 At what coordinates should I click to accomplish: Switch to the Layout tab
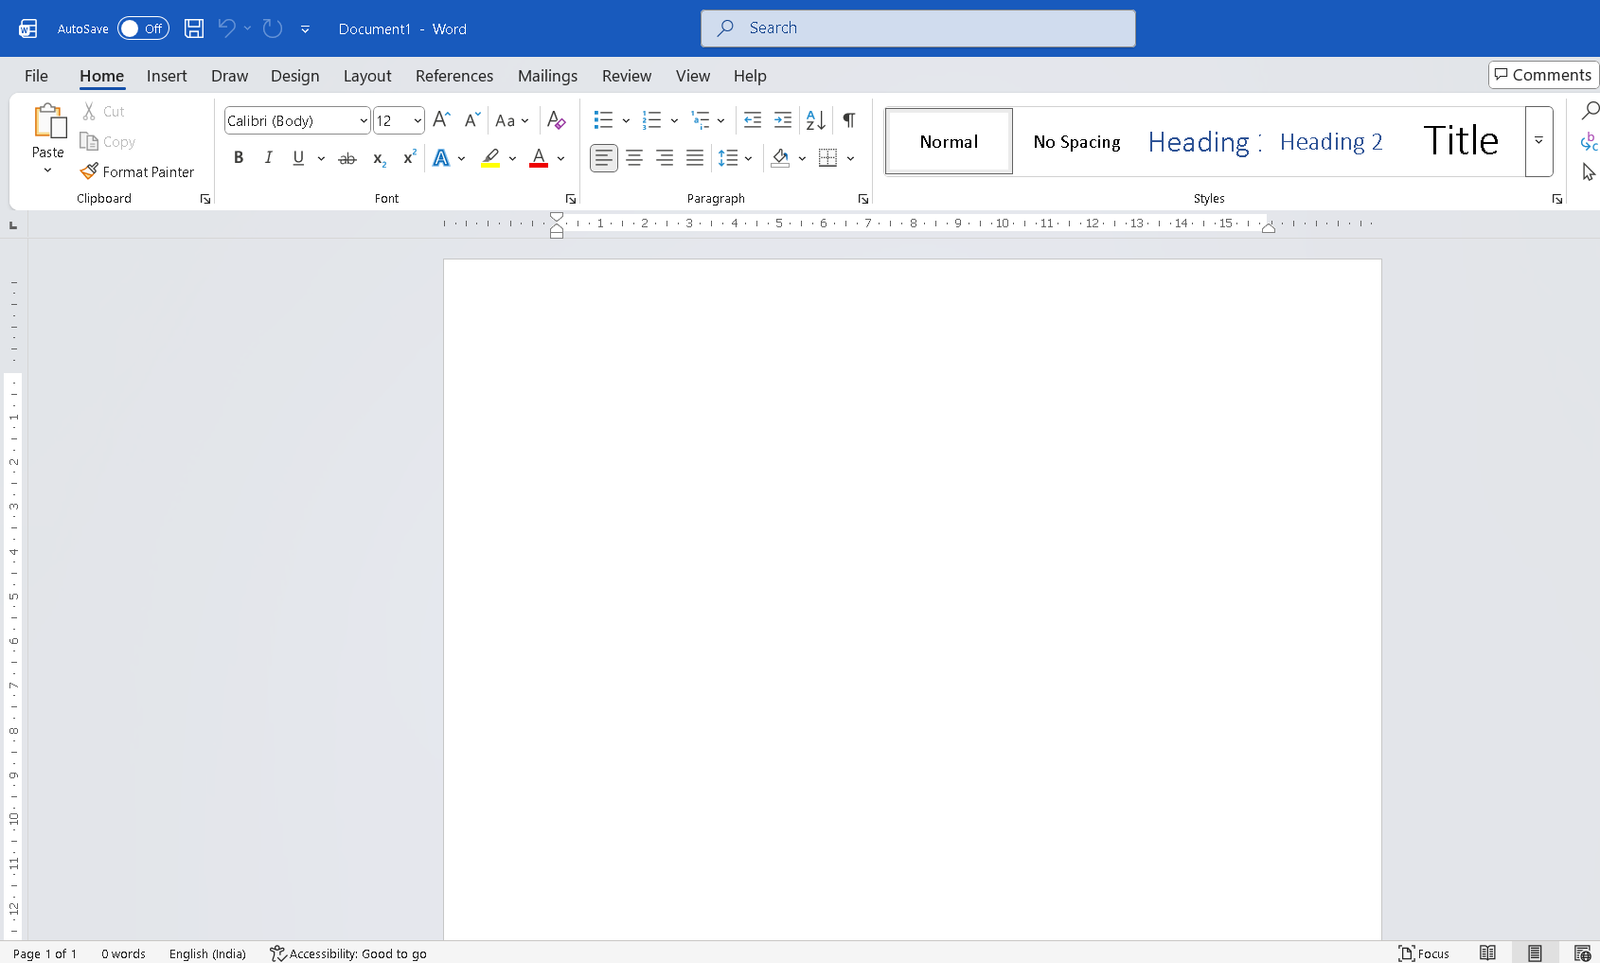(367, 76)
